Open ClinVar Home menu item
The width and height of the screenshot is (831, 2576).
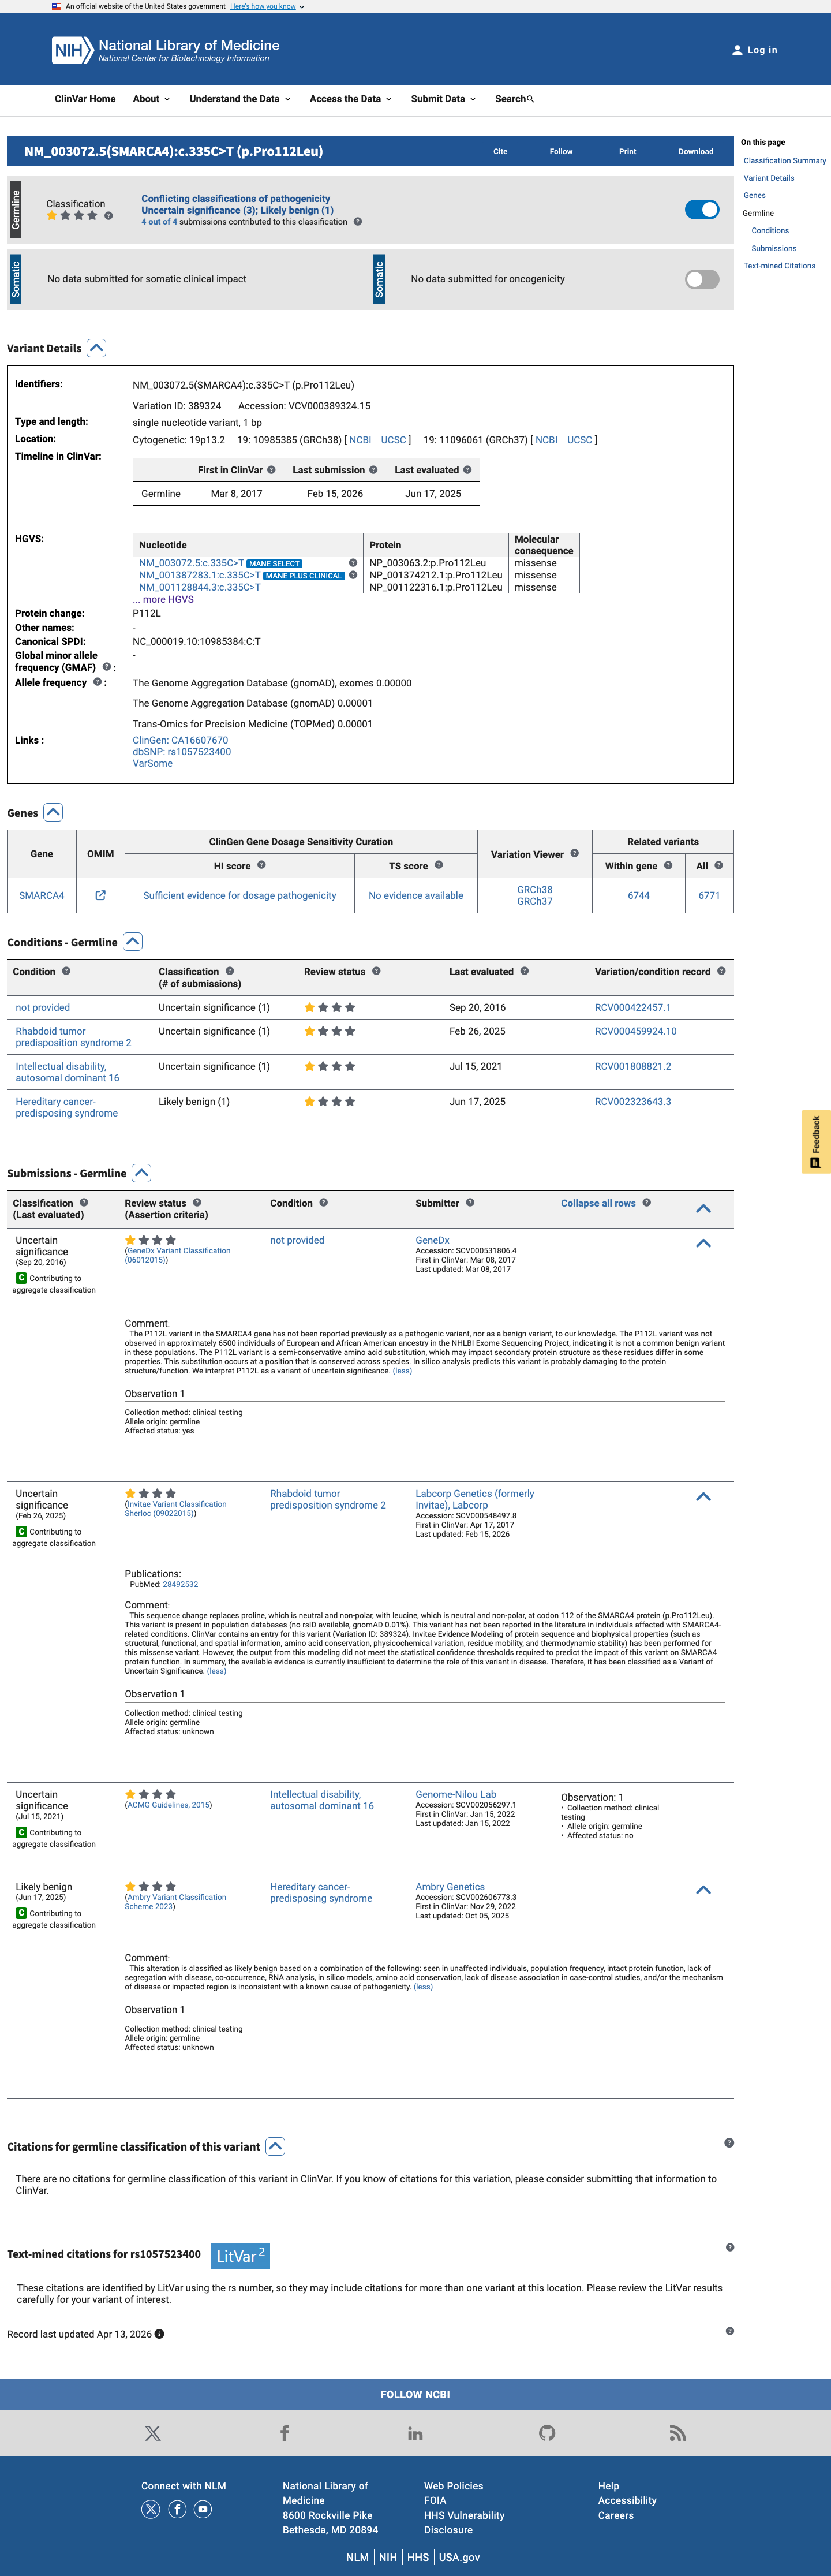click(85, 99)
